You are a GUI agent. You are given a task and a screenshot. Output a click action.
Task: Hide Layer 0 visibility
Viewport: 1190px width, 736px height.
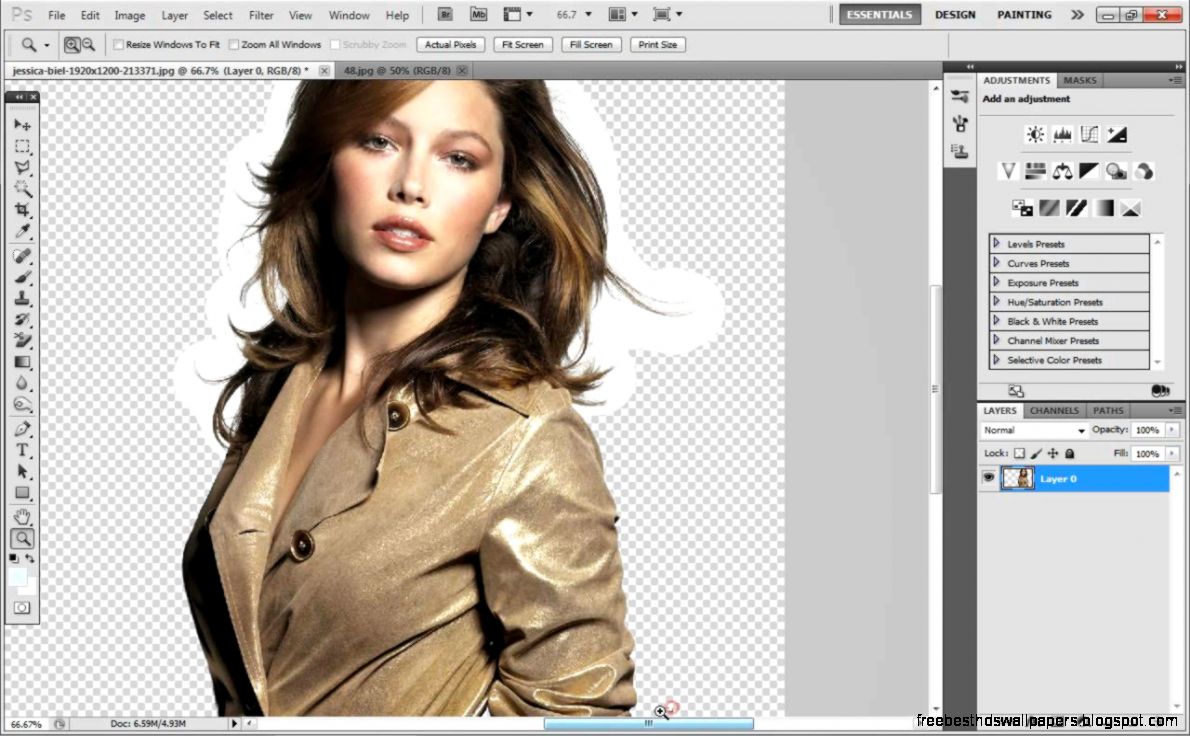(988, 478)
